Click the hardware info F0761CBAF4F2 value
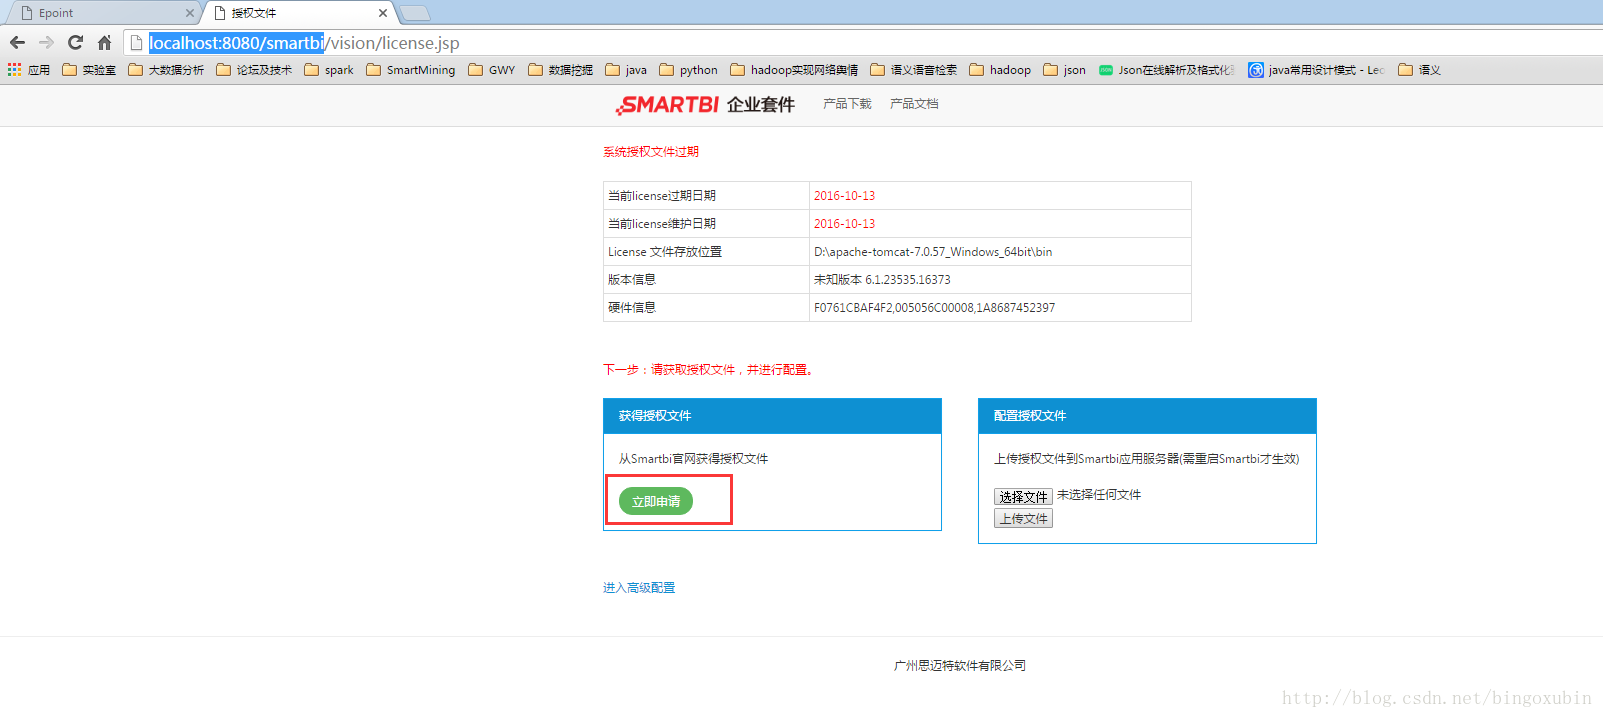Screen dimensions: 1603x718 [934, 308]
